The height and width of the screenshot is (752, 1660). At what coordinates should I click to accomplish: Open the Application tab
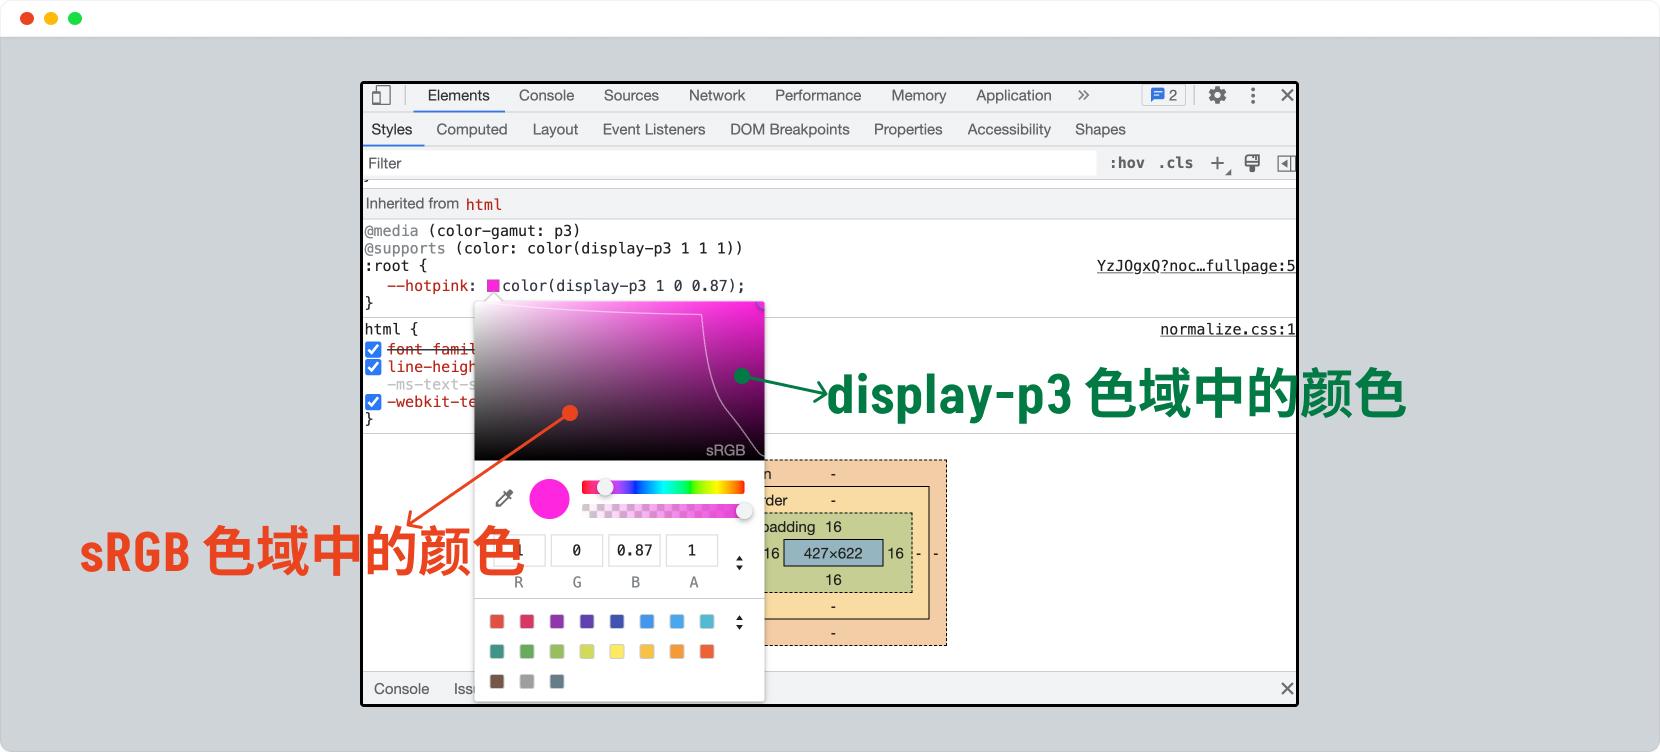(x=1014, y=95)
